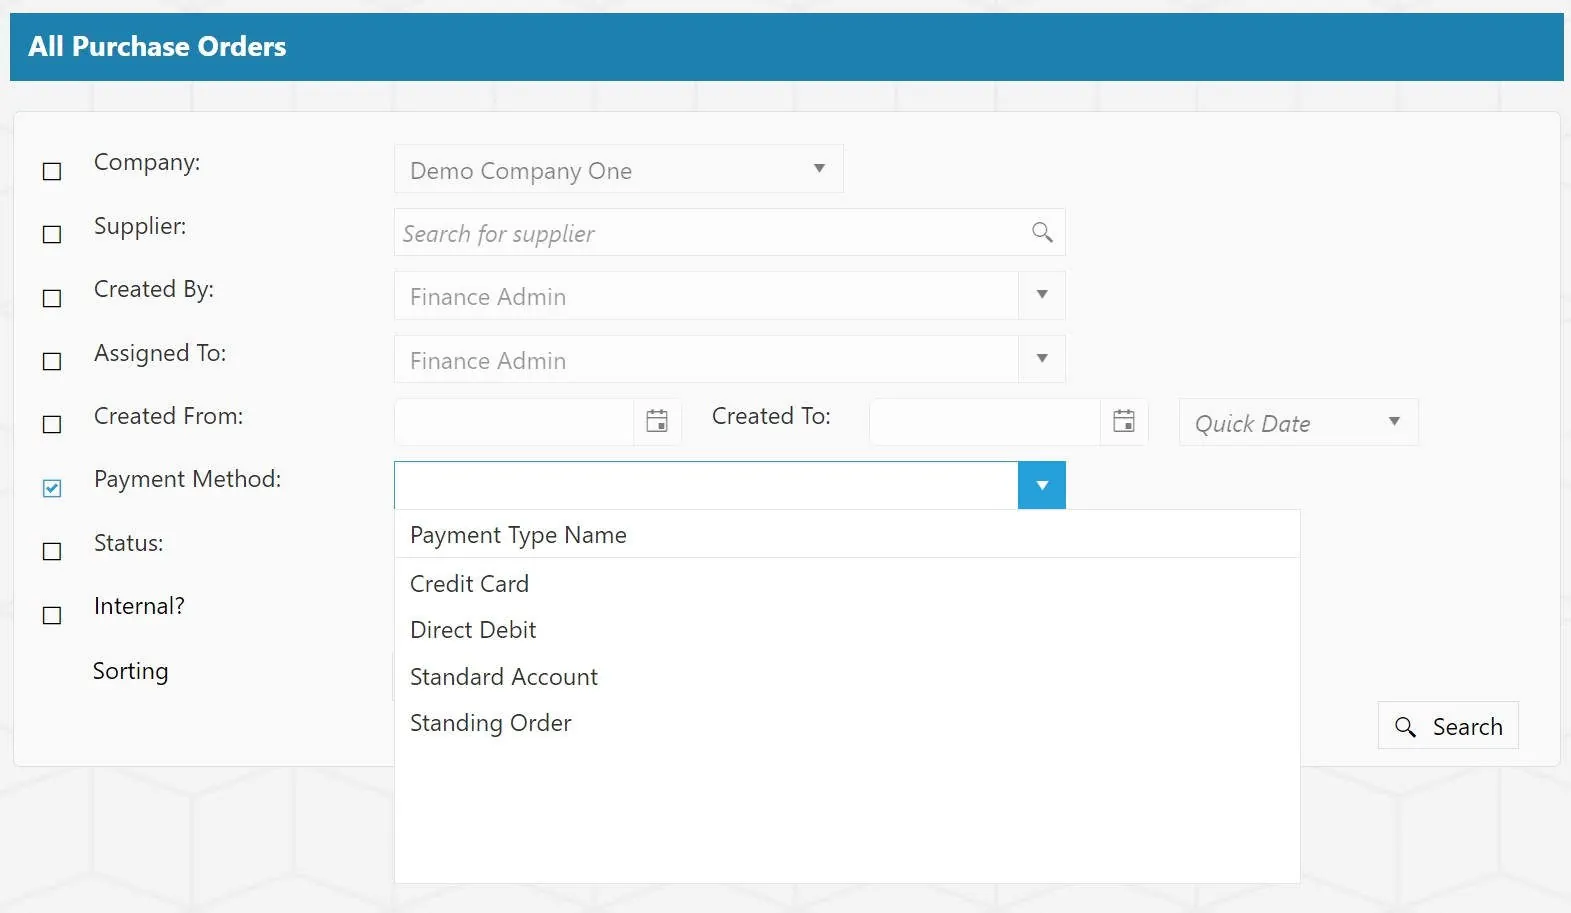Click inside the Payment Method text box
This screenshot has height=913, width=1571.
coord(706,485)
